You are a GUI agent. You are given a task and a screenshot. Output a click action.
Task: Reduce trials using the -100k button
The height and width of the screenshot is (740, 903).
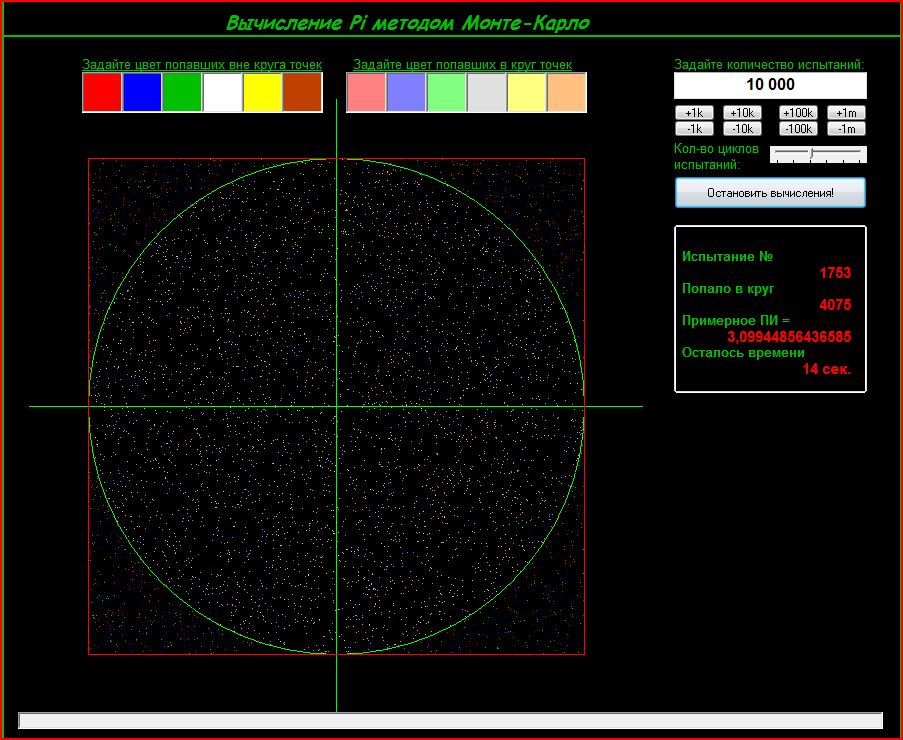[x=798, y=129]
